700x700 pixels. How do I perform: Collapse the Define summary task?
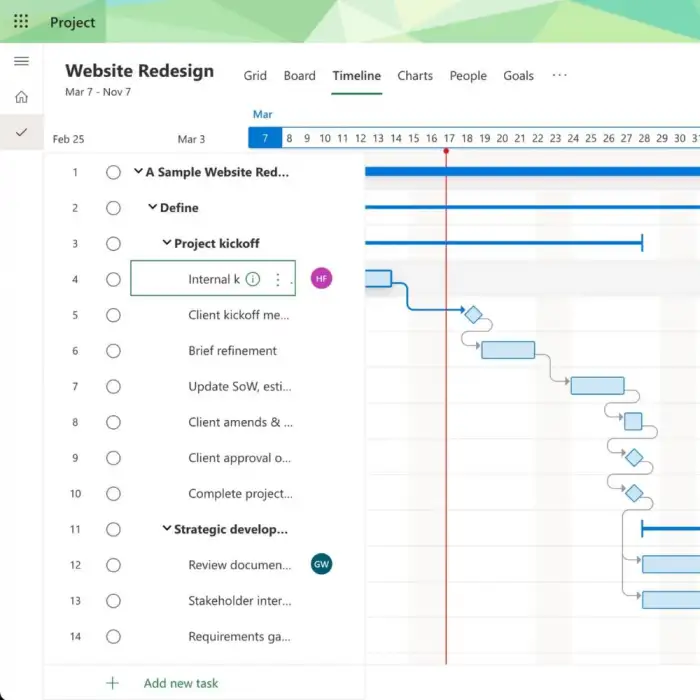pyautogui.click(x=153, y=208)
